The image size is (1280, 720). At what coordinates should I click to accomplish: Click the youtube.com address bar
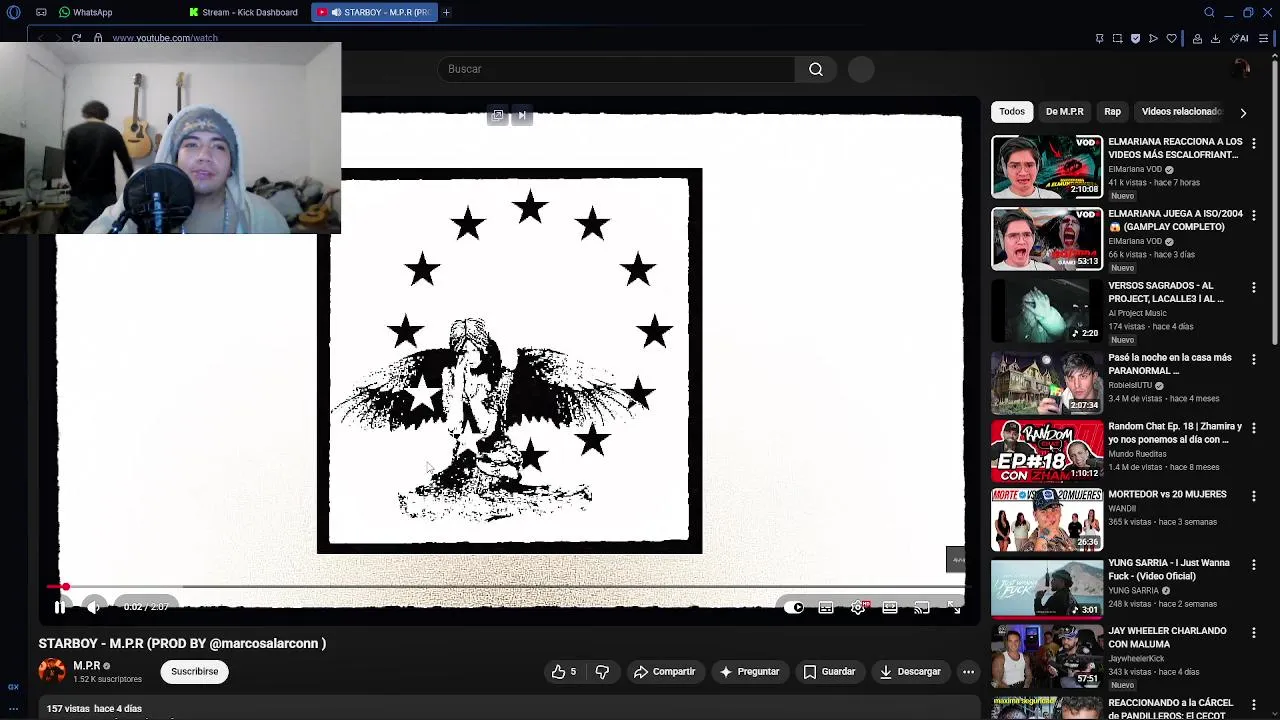165,38
